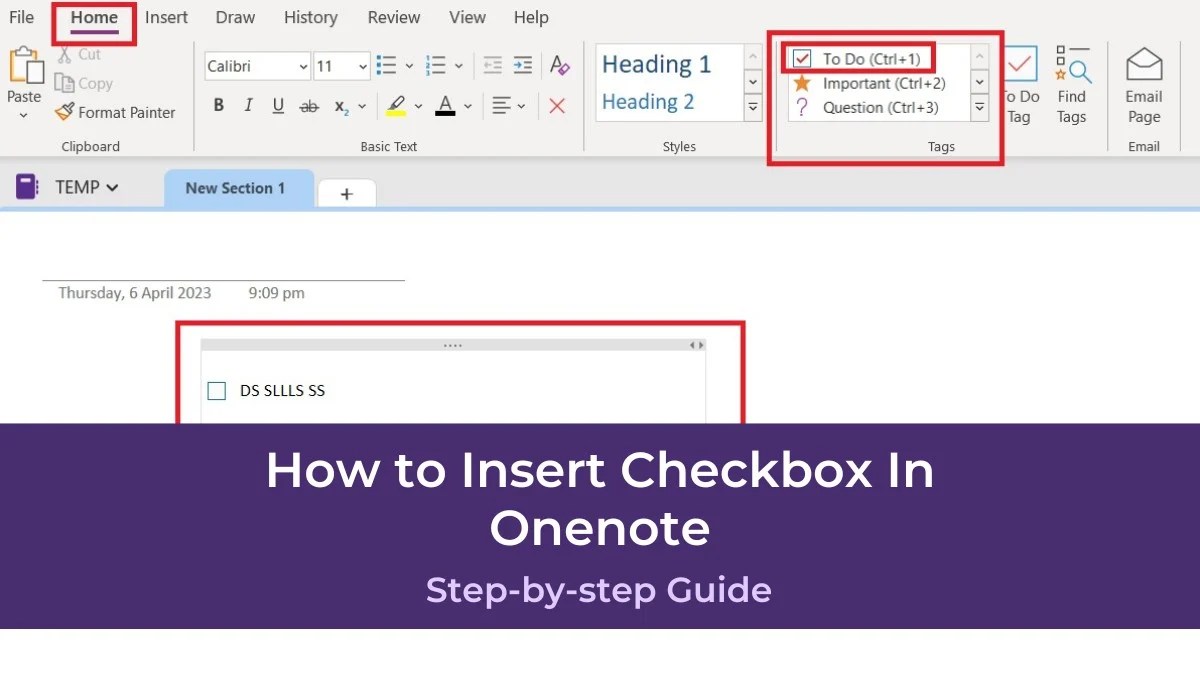Select the To Do Tag icon
1200x675 pixels.
[1021, 62]
